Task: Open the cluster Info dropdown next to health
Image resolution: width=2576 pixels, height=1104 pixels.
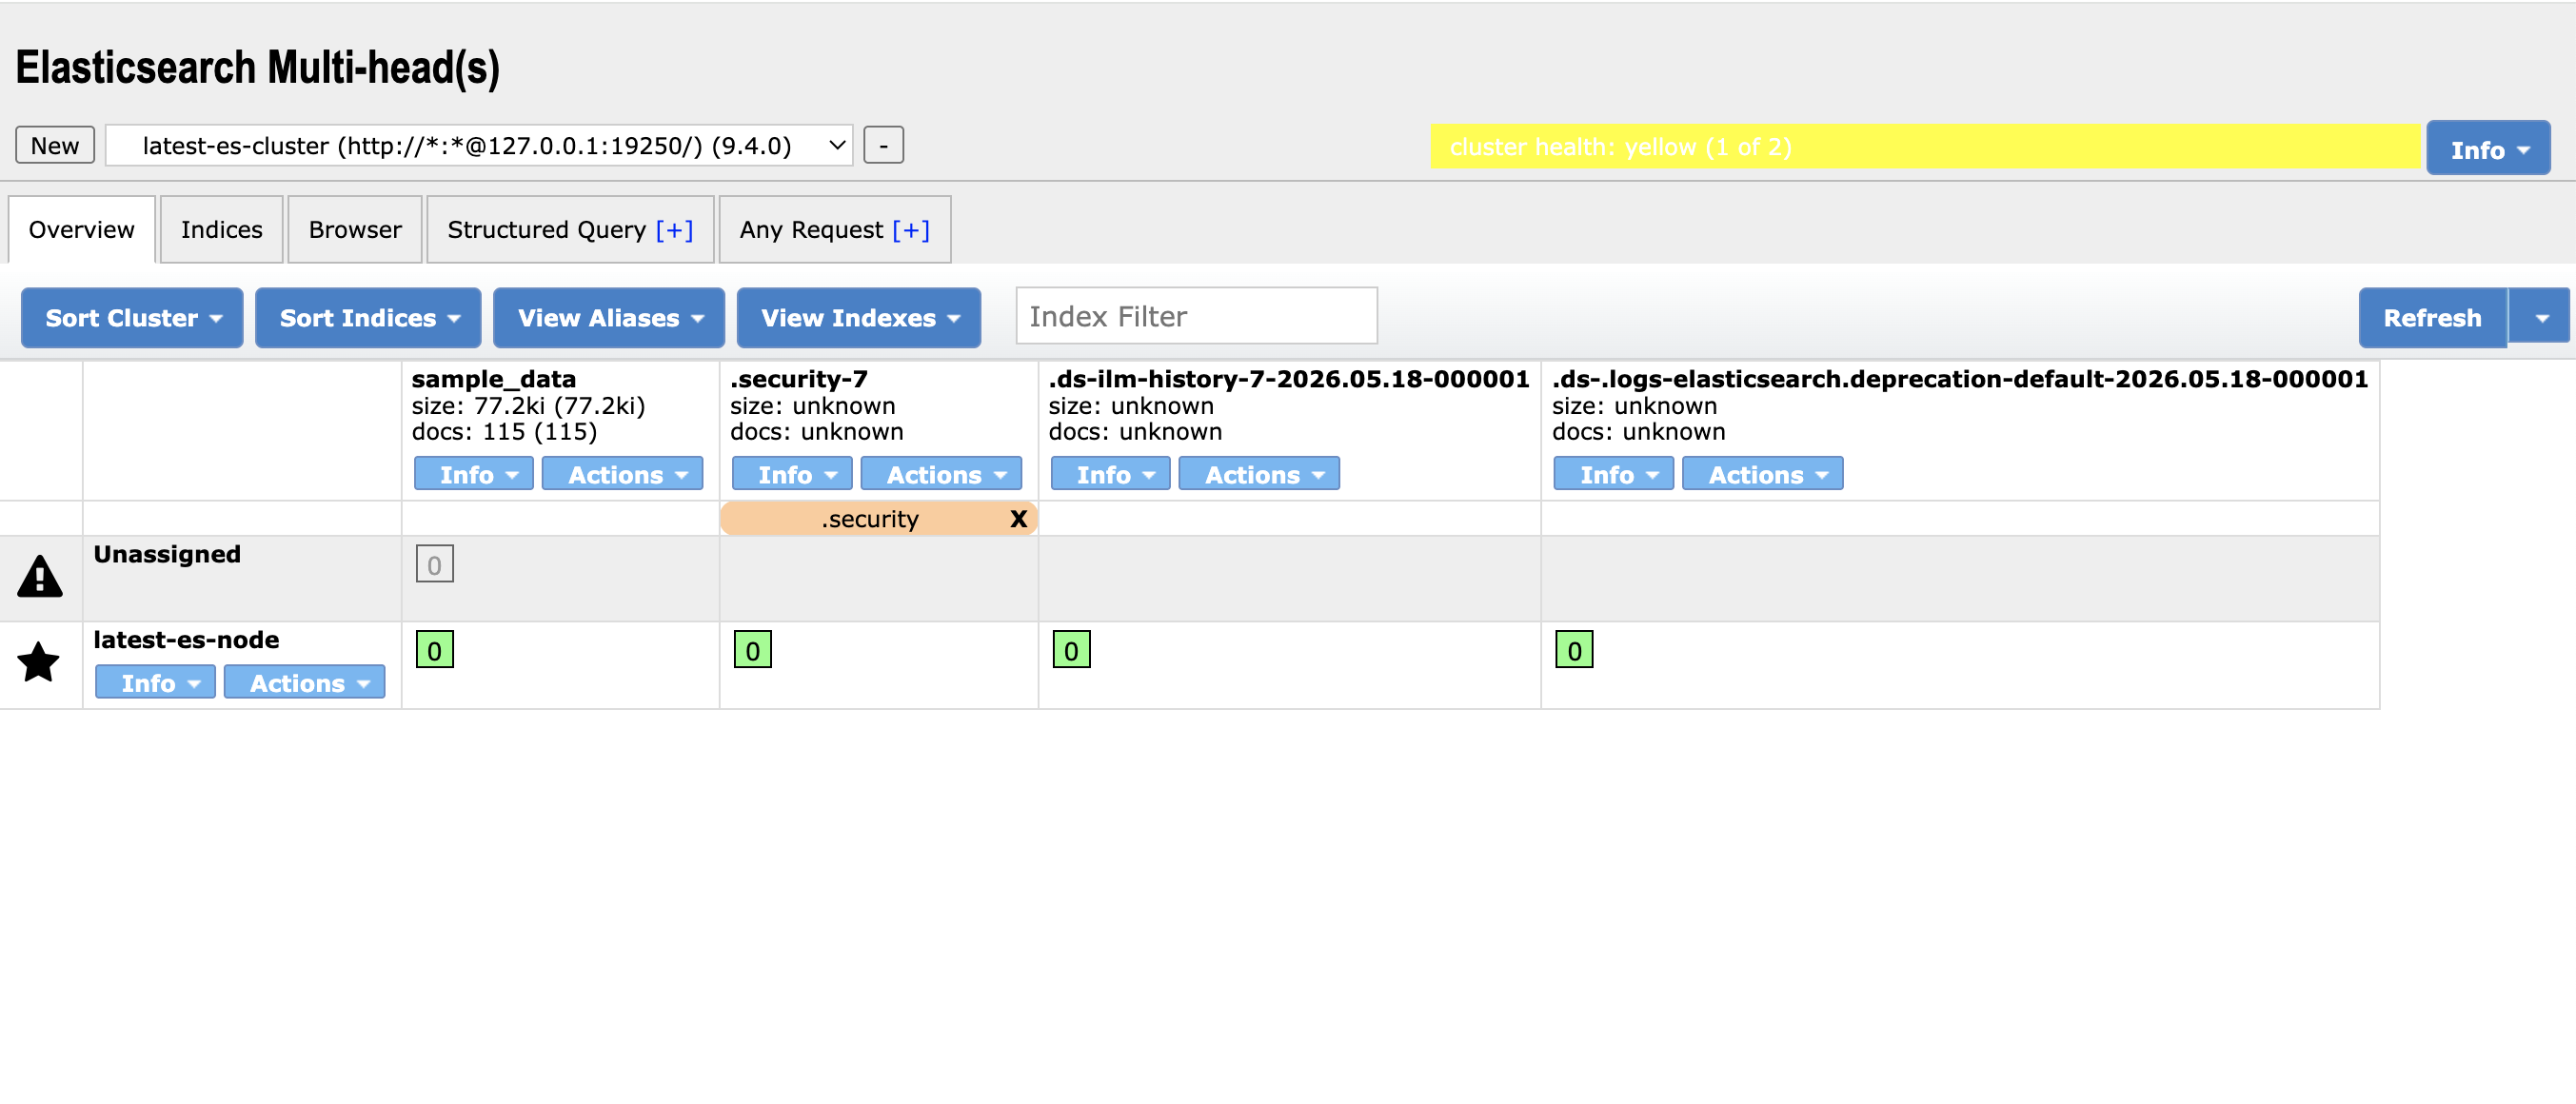Action: click(x=2488, y=149)
